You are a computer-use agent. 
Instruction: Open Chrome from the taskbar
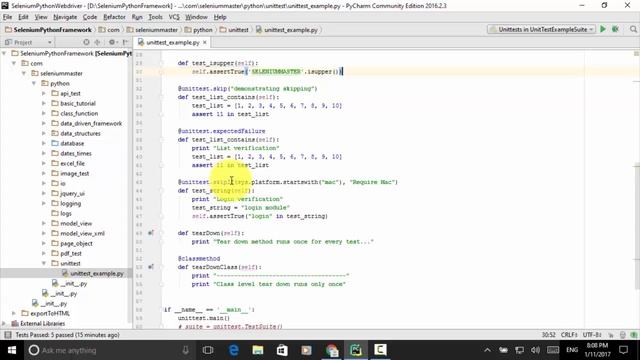(332, 350)
